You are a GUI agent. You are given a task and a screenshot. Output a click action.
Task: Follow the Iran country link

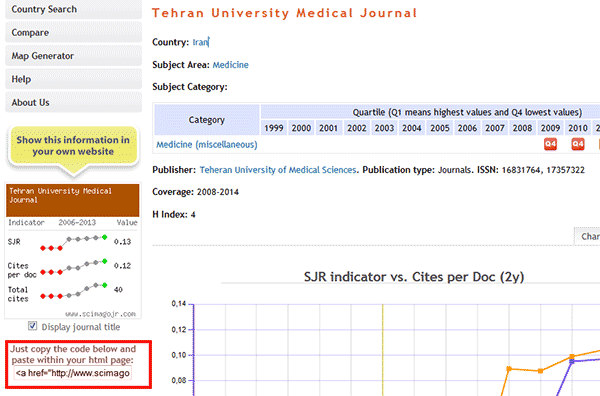pyautogui.click(x=200, y=42)
